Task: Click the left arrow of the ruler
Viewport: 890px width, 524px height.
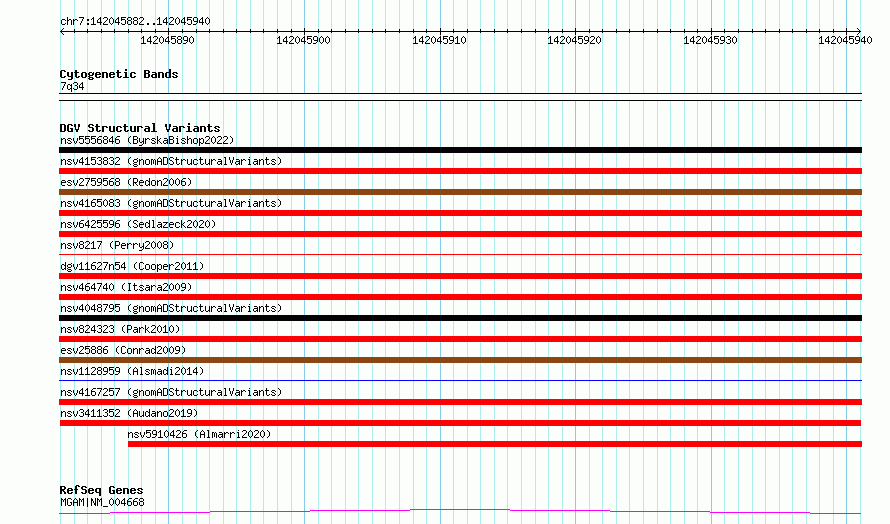Action: [x=62, y=31]
